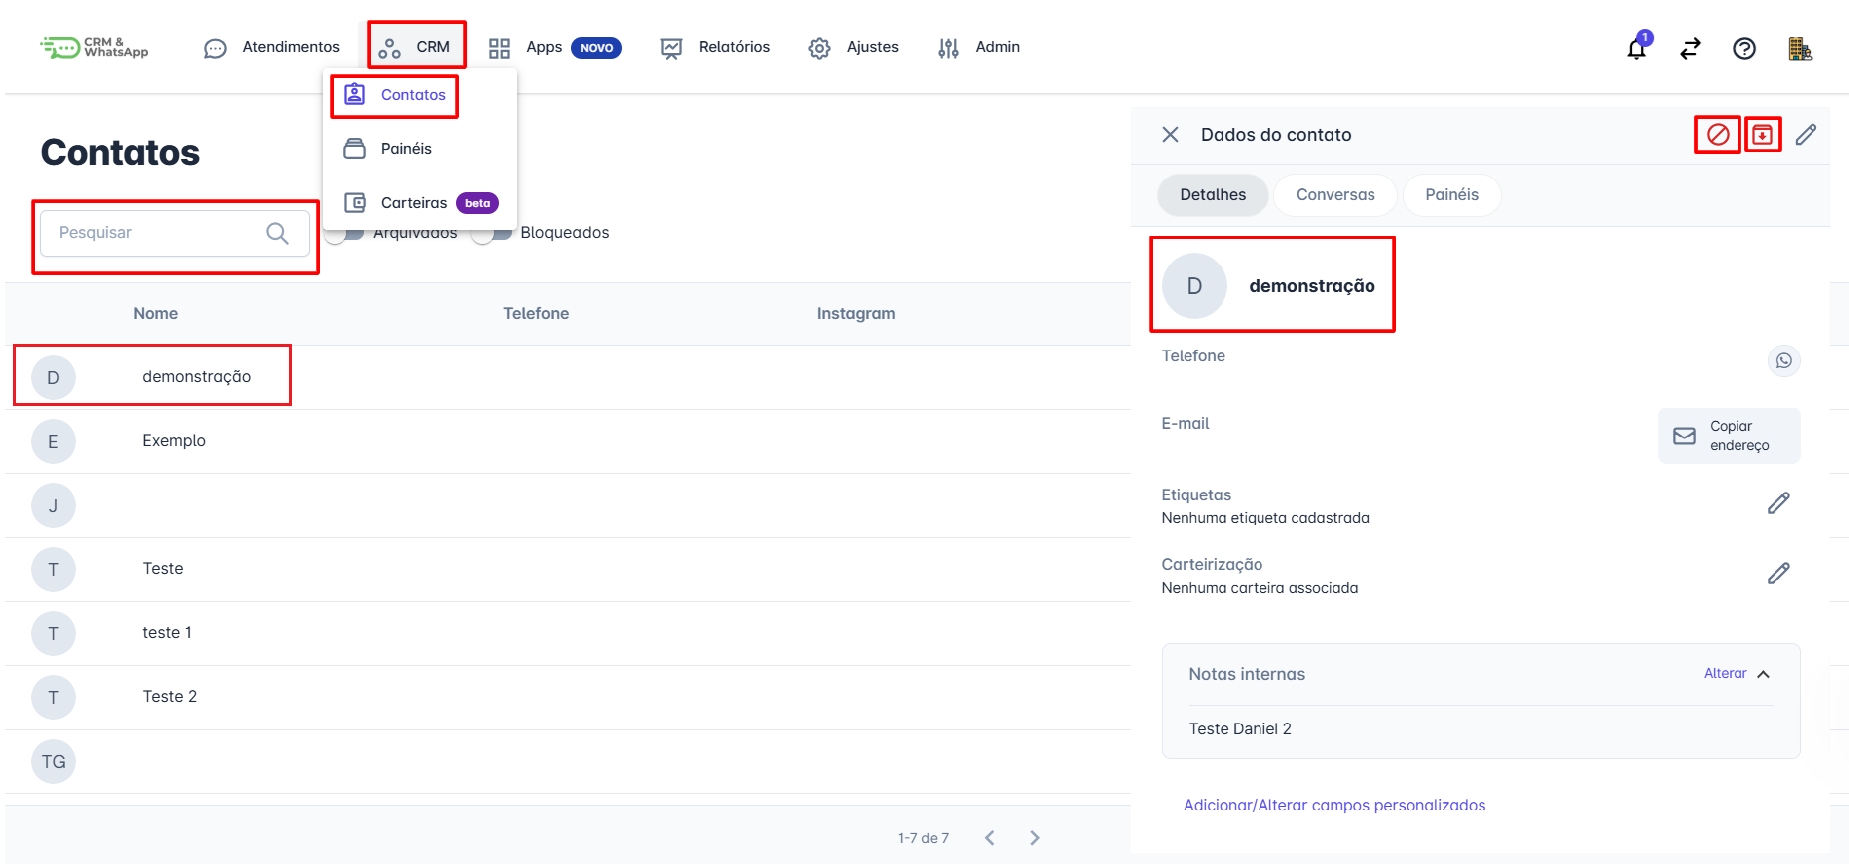The width and height of the screenshot is (1849, 864).
Task: Click the D avatar in the contact details header
Action: click(1194, 286)
